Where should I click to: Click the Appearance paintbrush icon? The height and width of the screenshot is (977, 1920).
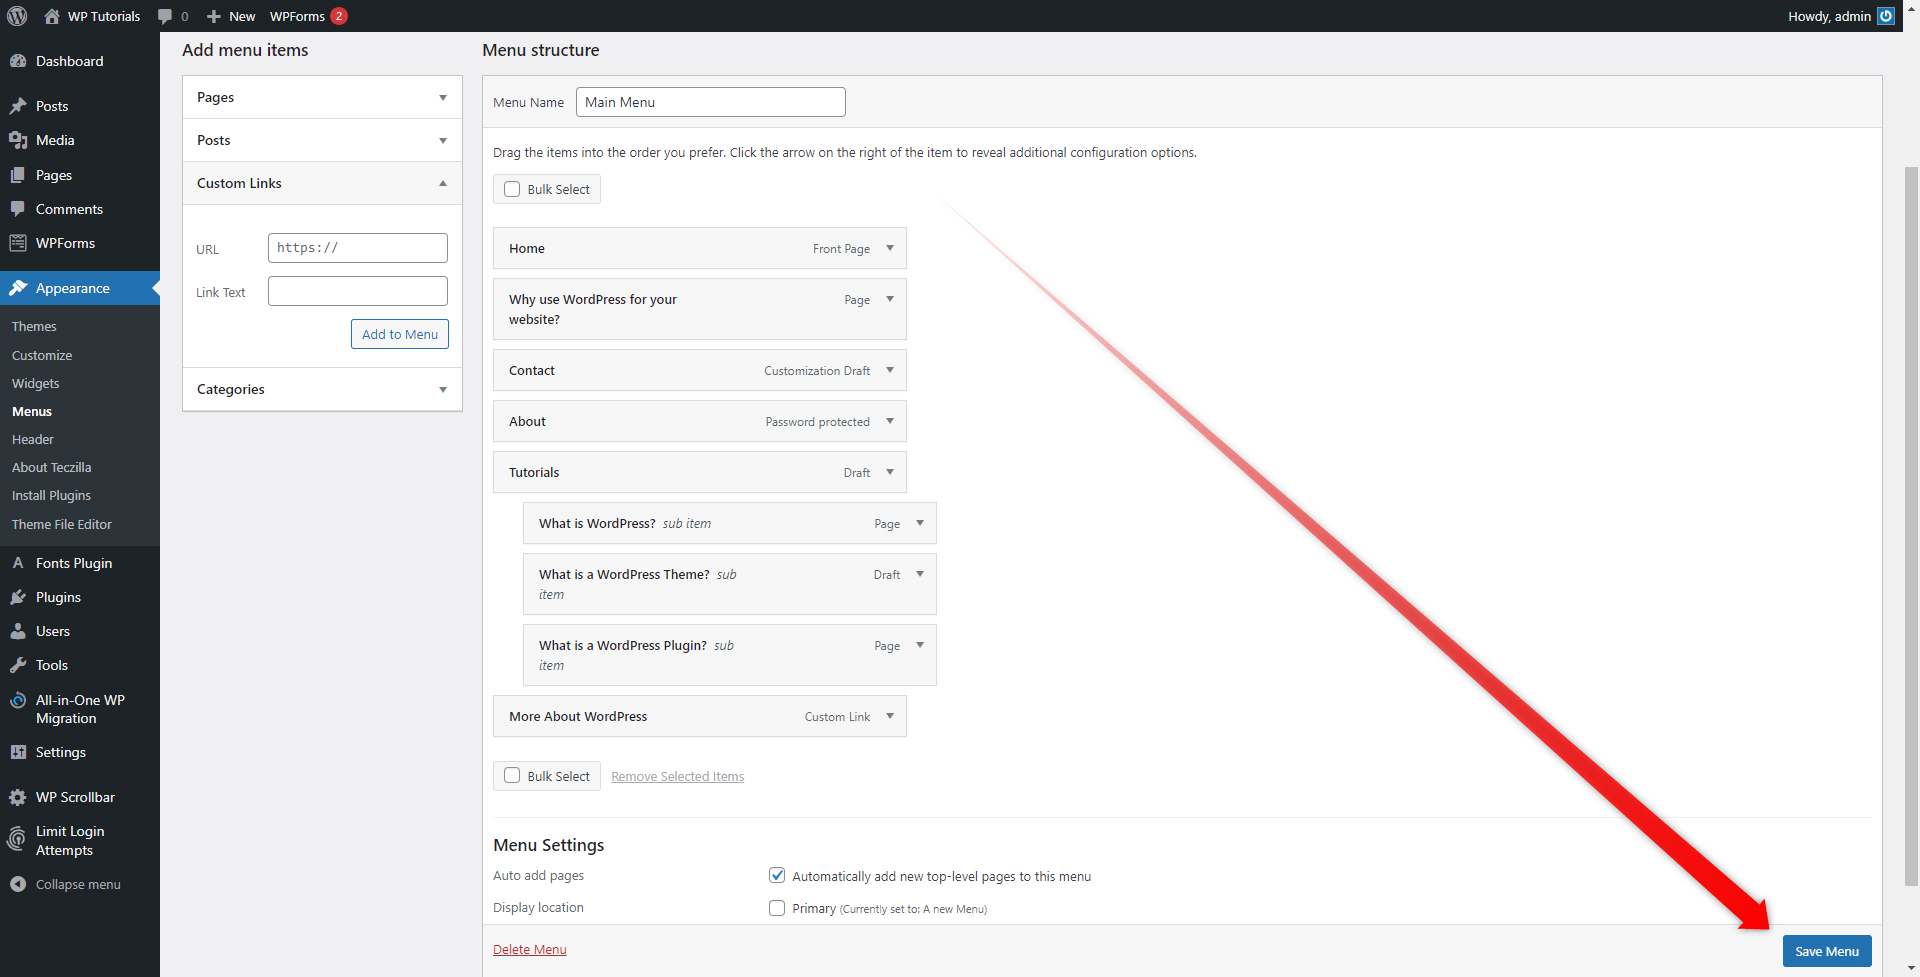pos(18,288)
